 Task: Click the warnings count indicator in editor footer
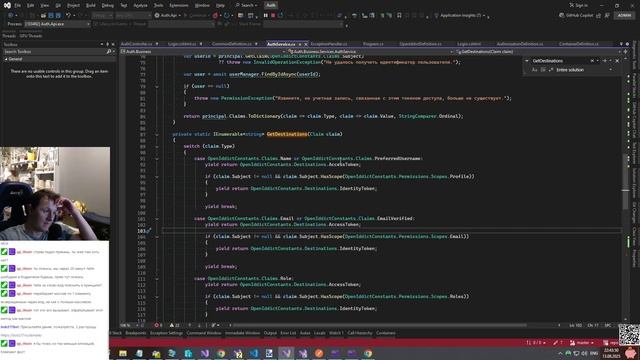pos(175,325)
